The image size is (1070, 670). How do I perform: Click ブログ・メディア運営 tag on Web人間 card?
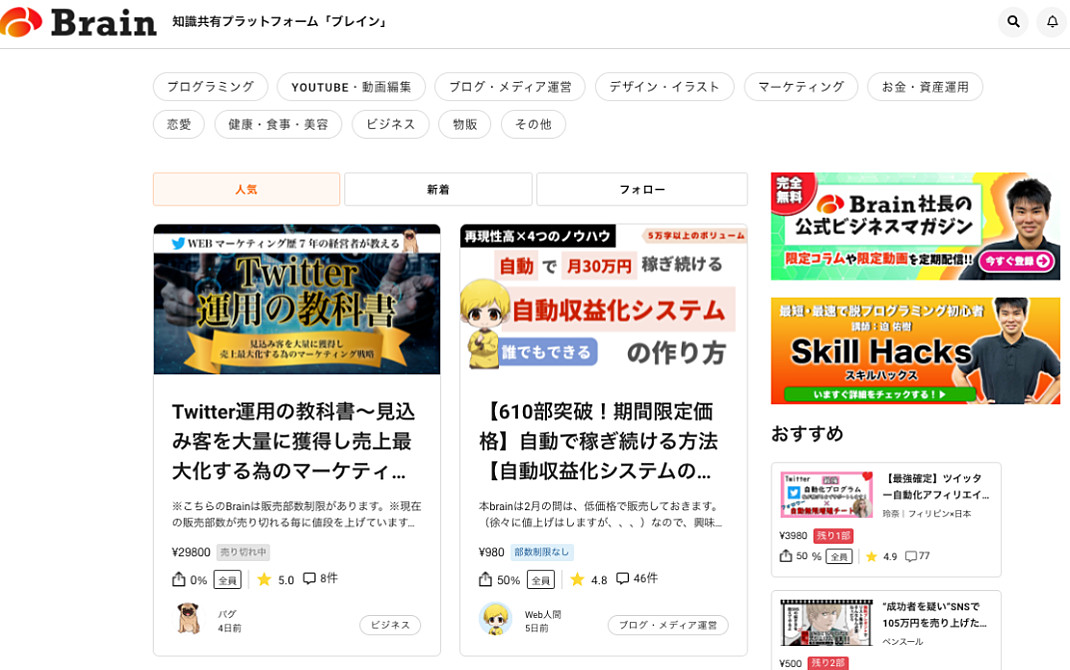668,625
